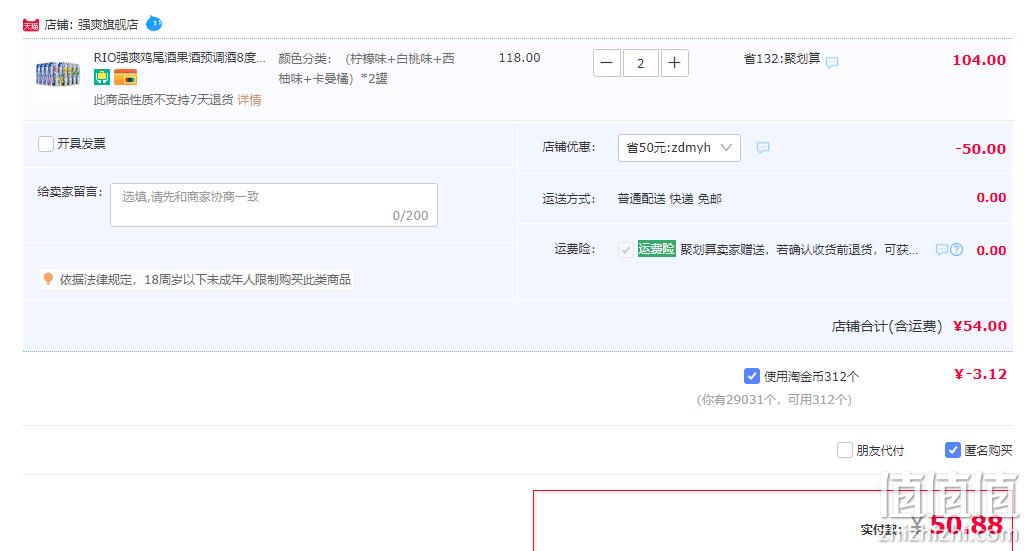Click the coin deduction amount ¥-3.12
Image resolution: width=1028 pixels, height=551 pixels.
(x=980, y=375)
